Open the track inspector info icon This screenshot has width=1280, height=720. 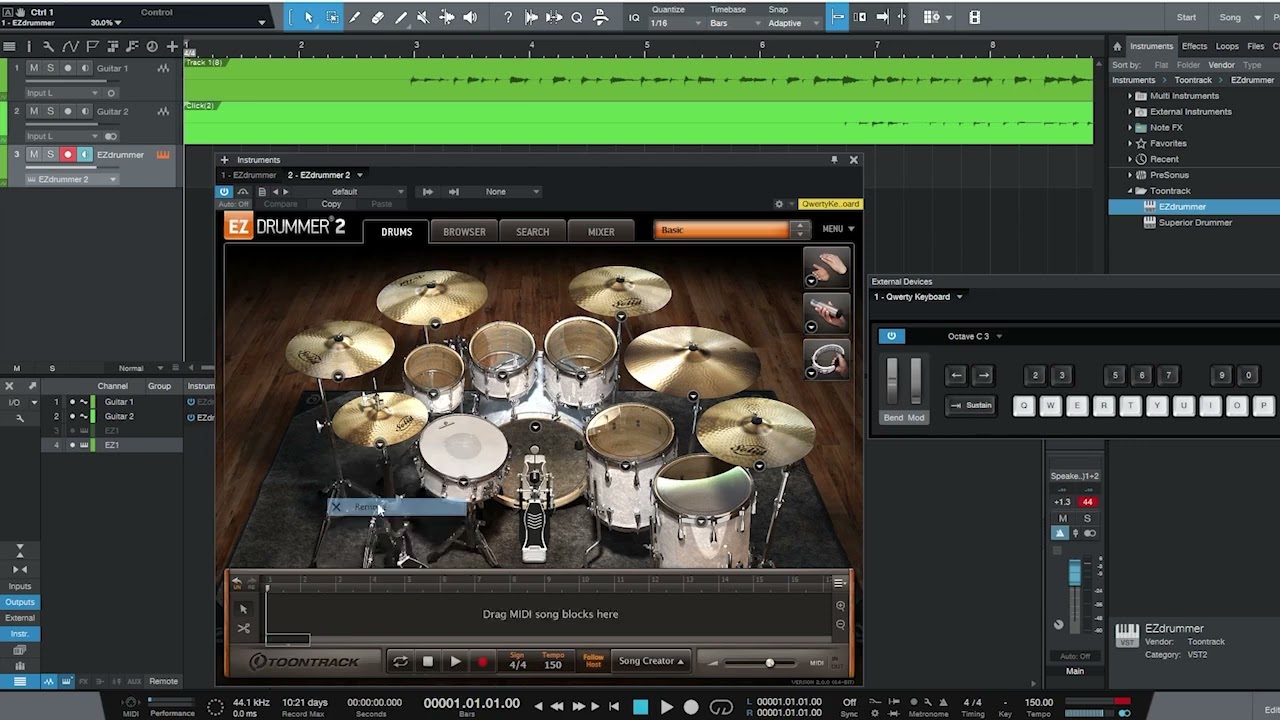(29, 46)
